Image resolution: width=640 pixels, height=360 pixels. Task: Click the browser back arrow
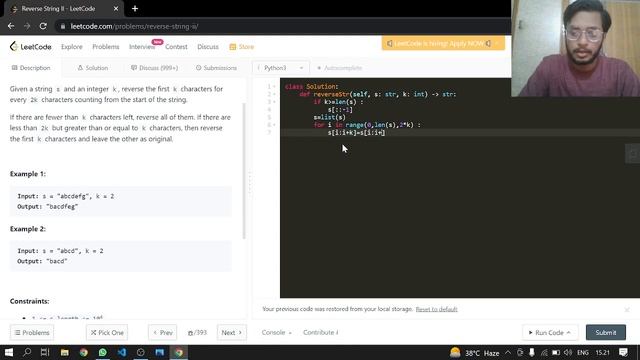(x=11, y=26)
